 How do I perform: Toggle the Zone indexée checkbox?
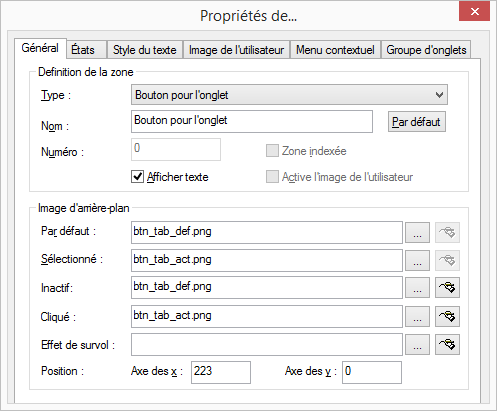[x=272, y=151]
